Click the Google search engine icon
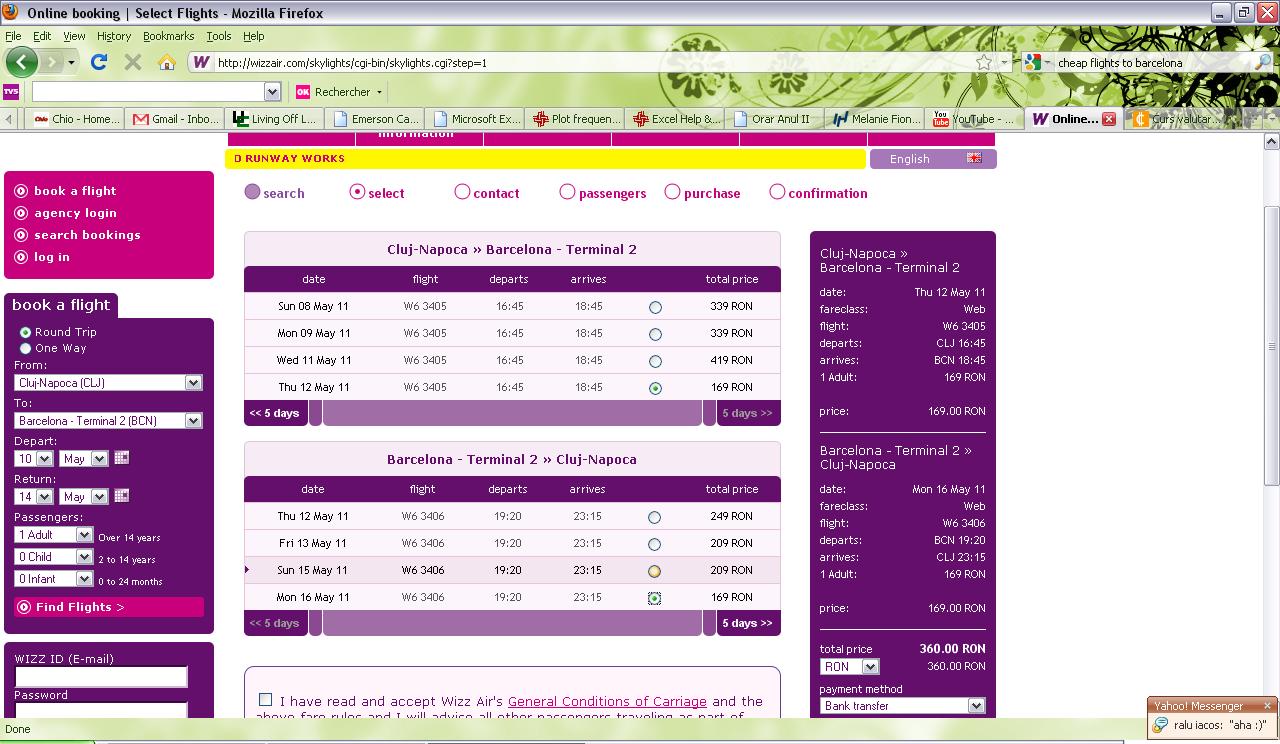The width and height of the screenshot is (1280, 744). (1032, 62)
